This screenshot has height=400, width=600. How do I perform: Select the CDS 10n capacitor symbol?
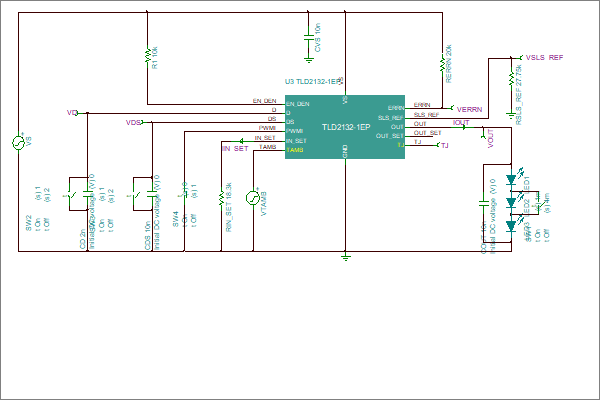(152, 194)
